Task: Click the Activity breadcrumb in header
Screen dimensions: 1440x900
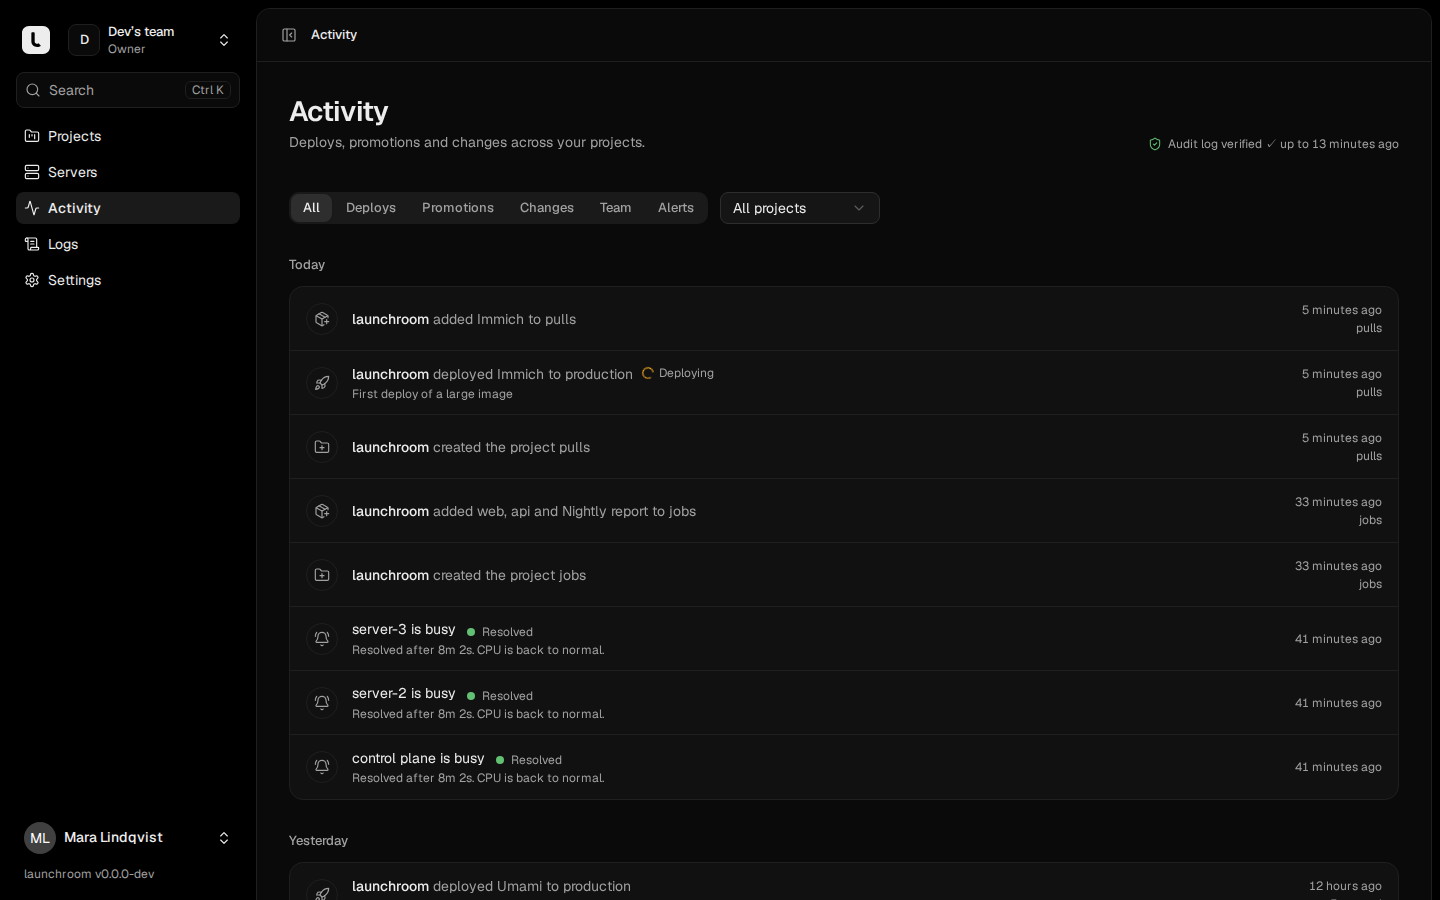Action: tap(334, 35)
